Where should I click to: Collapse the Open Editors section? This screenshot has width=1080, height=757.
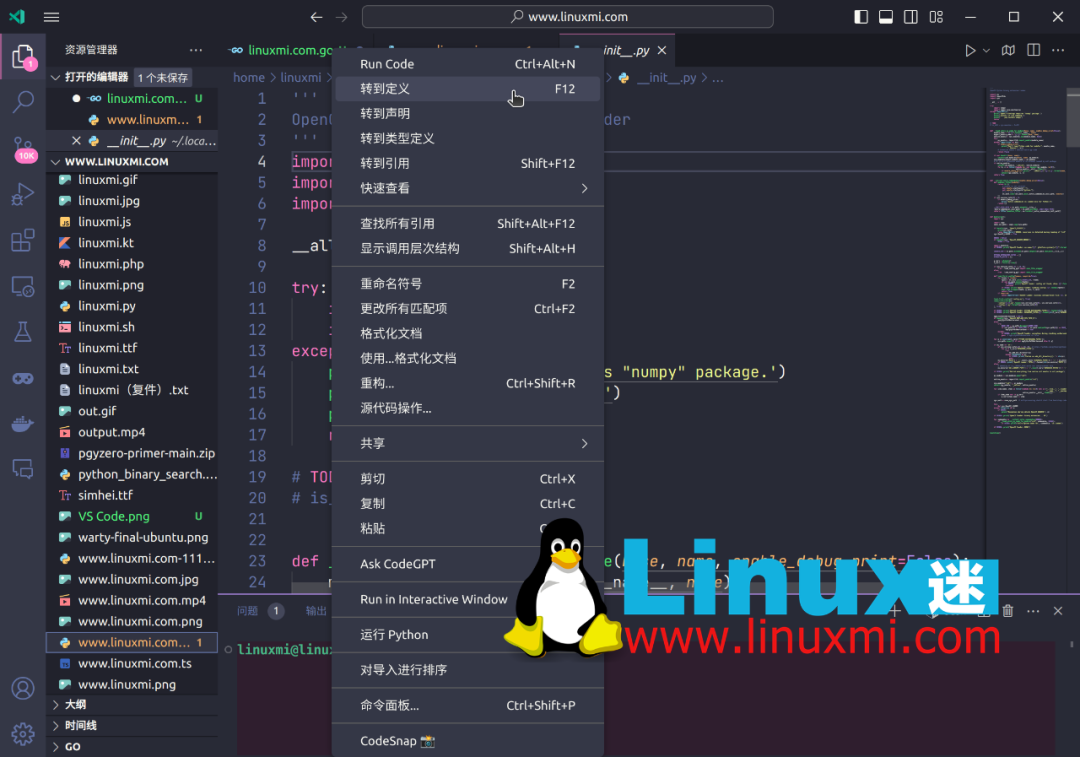point(56,77)
